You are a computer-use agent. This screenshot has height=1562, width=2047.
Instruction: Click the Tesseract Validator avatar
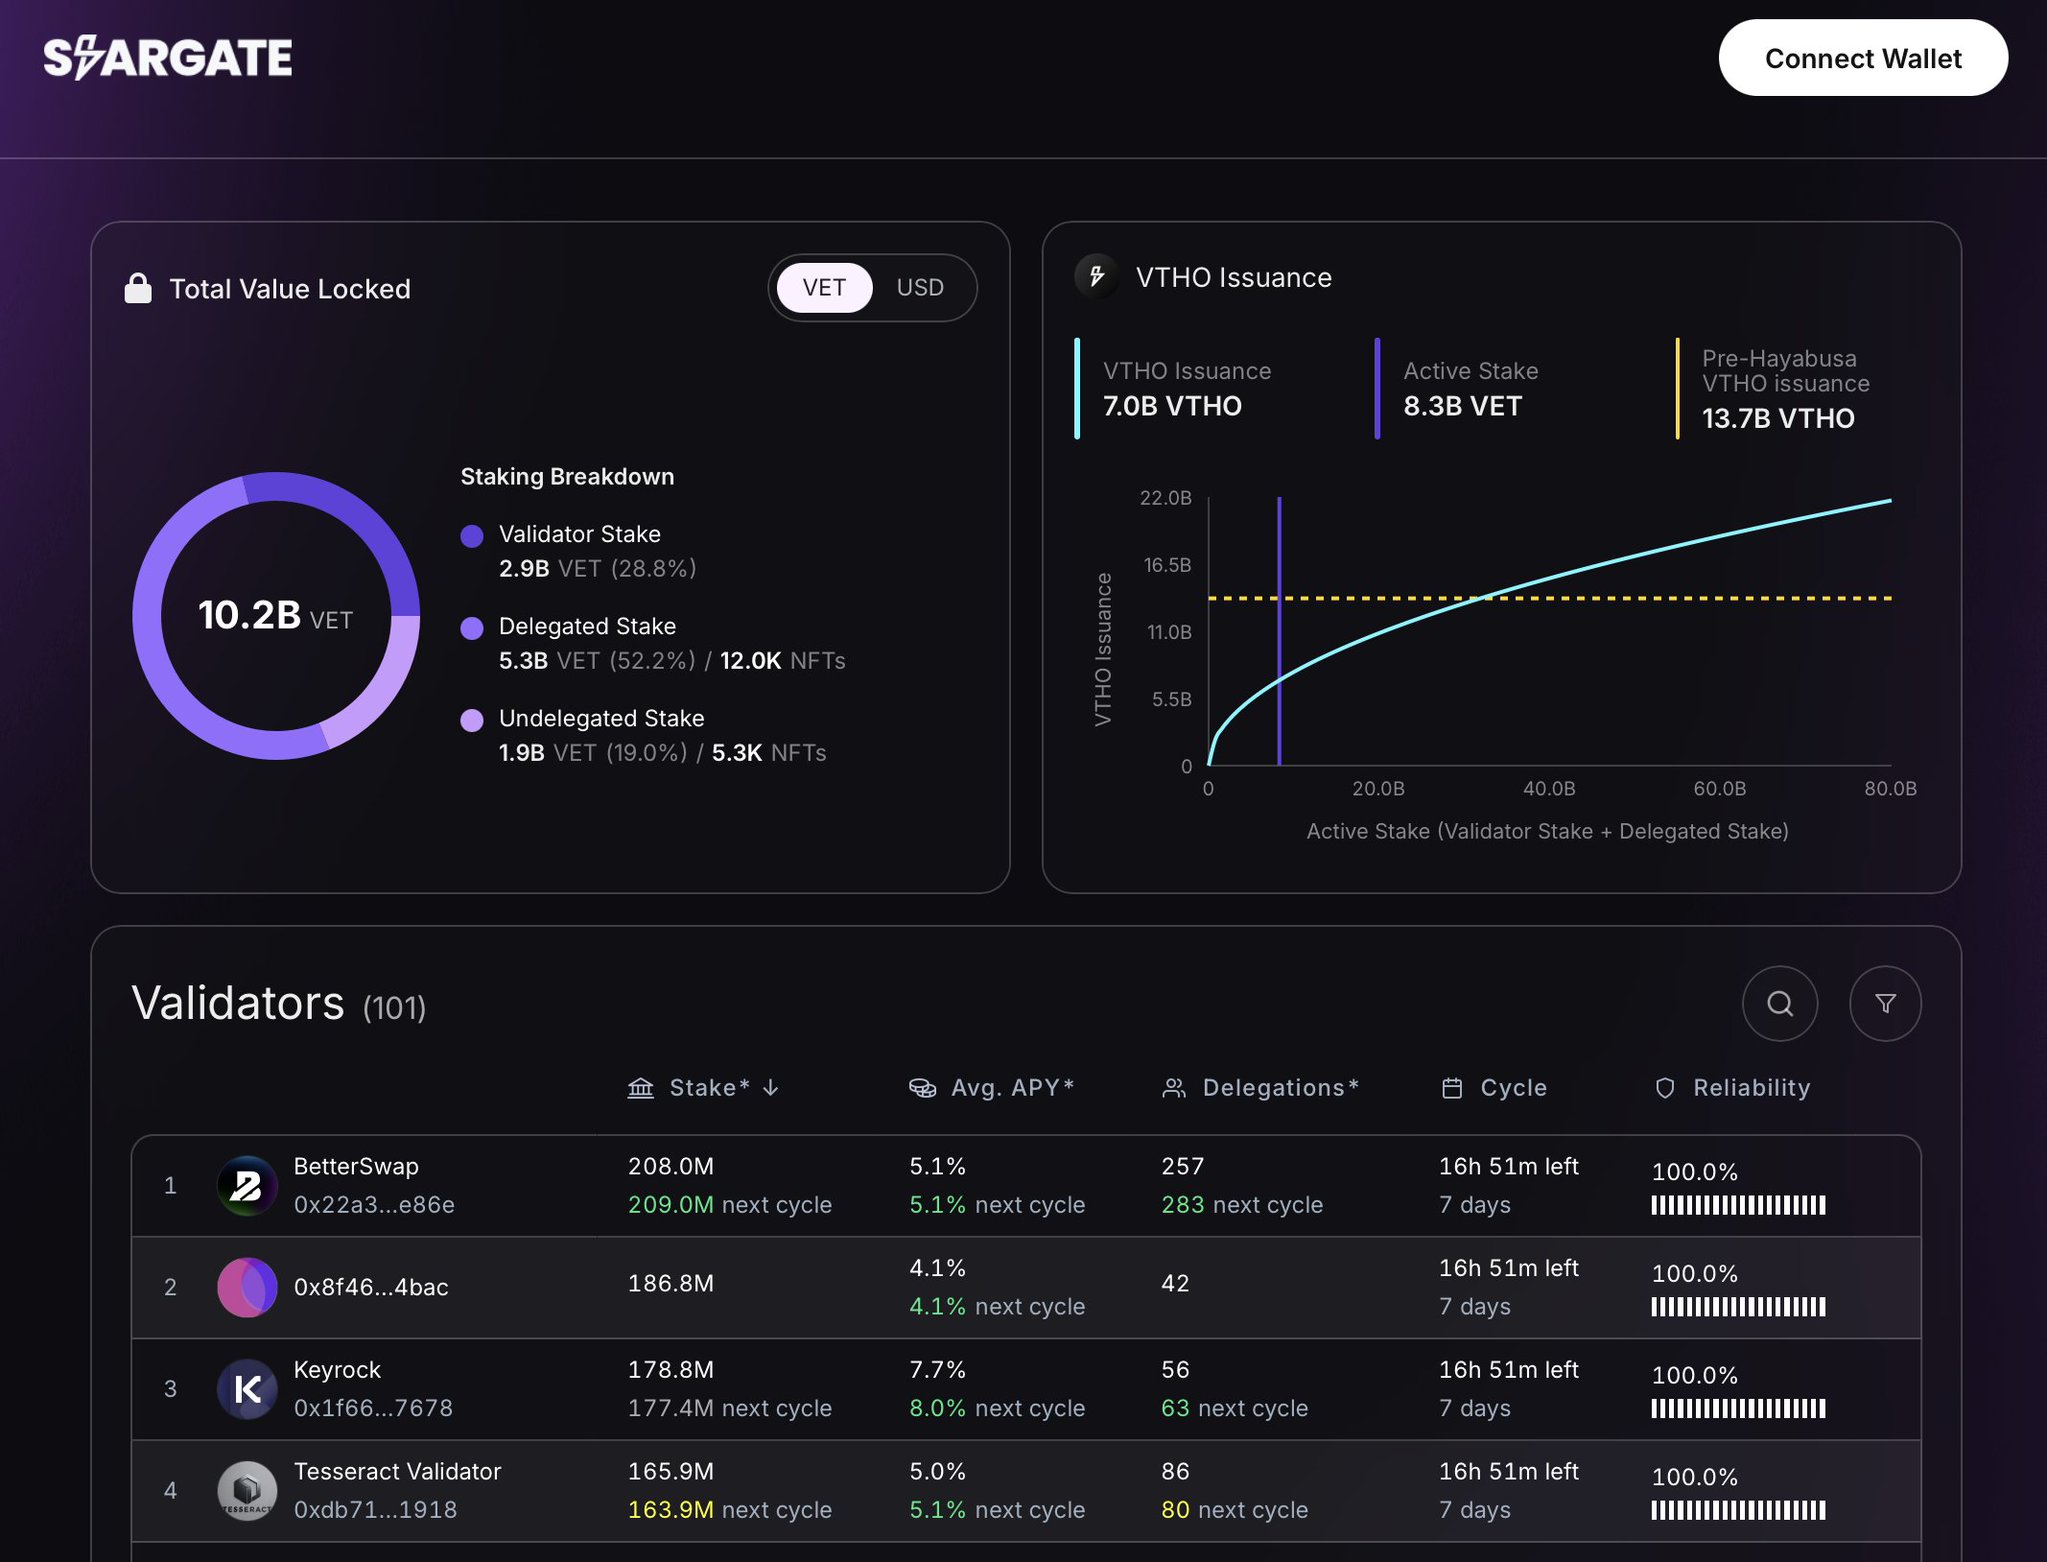247,1491
